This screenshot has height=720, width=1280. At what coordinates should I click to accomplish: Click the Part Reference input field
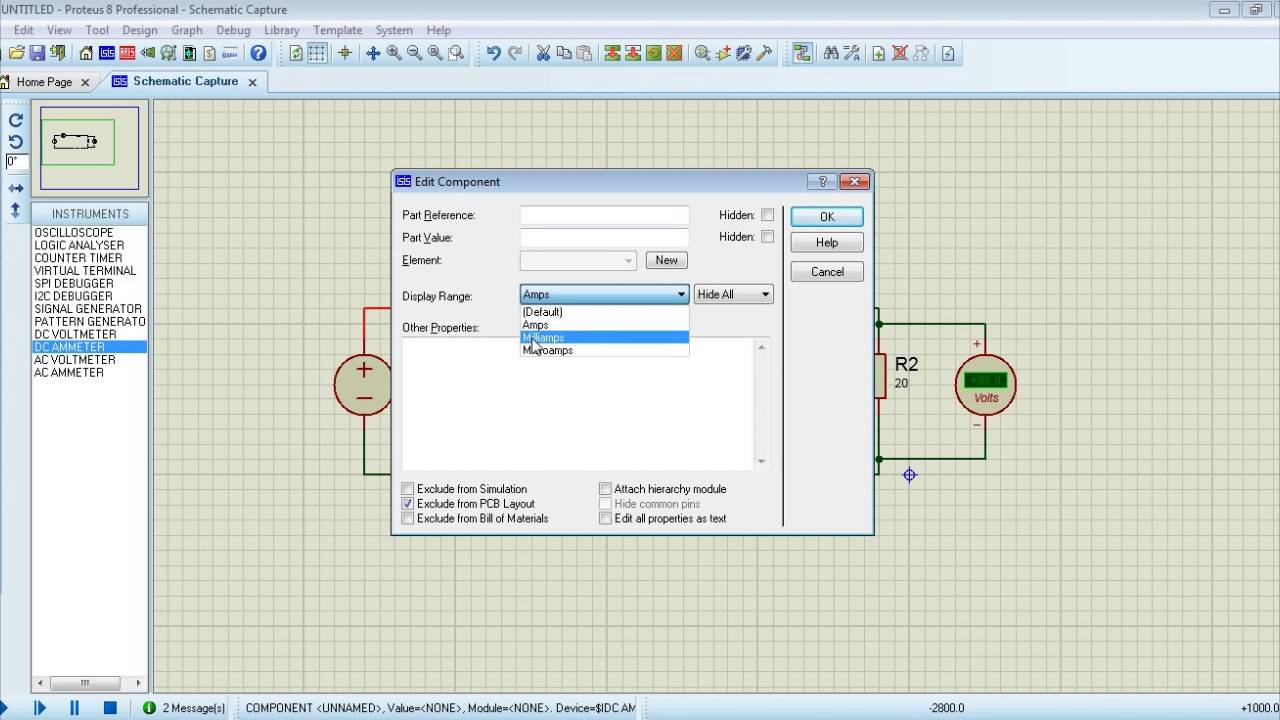[x=605, y=215]
